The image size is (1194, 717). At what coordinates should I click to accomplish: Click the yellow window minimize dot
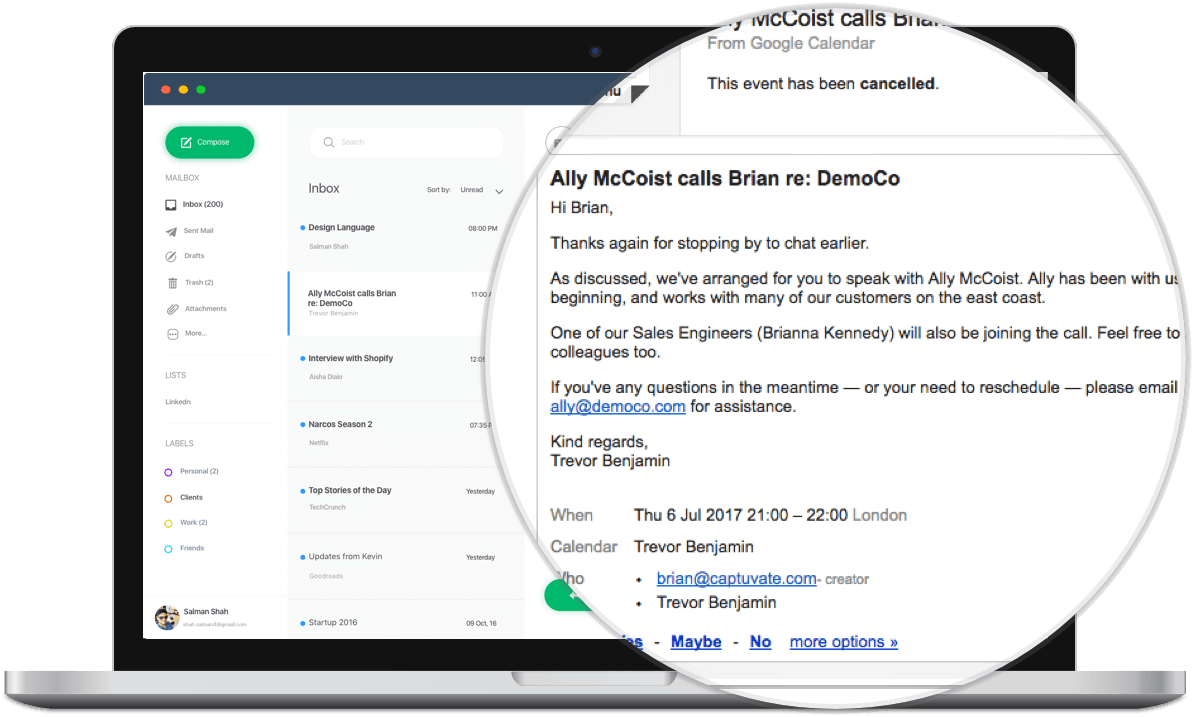(183, 90)
